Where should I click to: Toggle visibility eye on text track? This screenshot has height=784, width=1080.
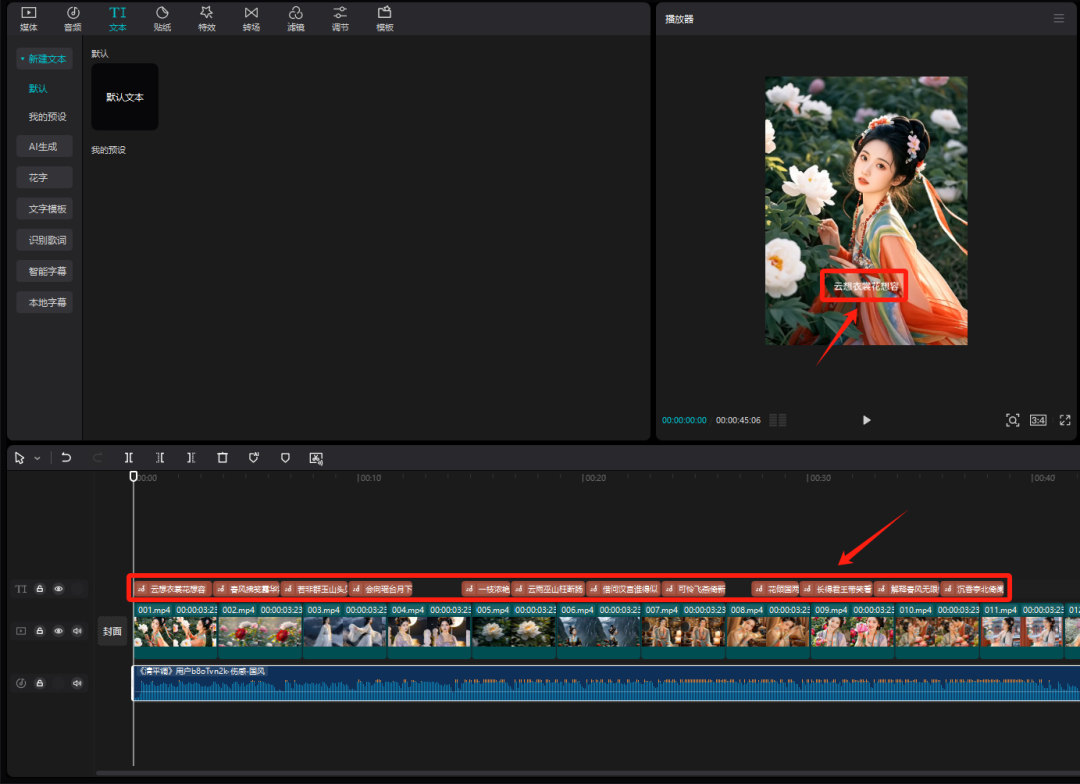(x=58, y=589)
